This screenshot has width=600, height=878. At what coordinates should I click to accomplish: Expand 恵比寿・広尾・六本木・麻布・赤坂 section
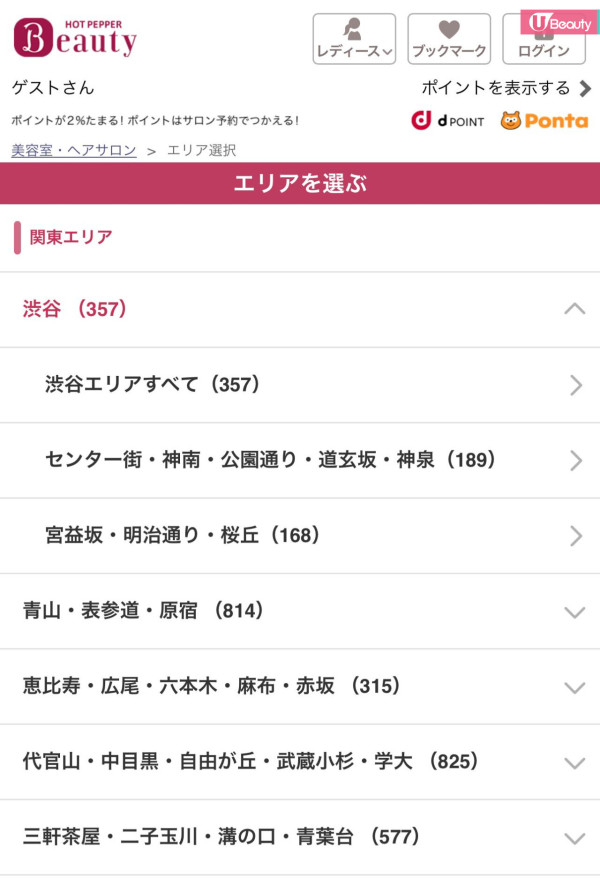300,687
